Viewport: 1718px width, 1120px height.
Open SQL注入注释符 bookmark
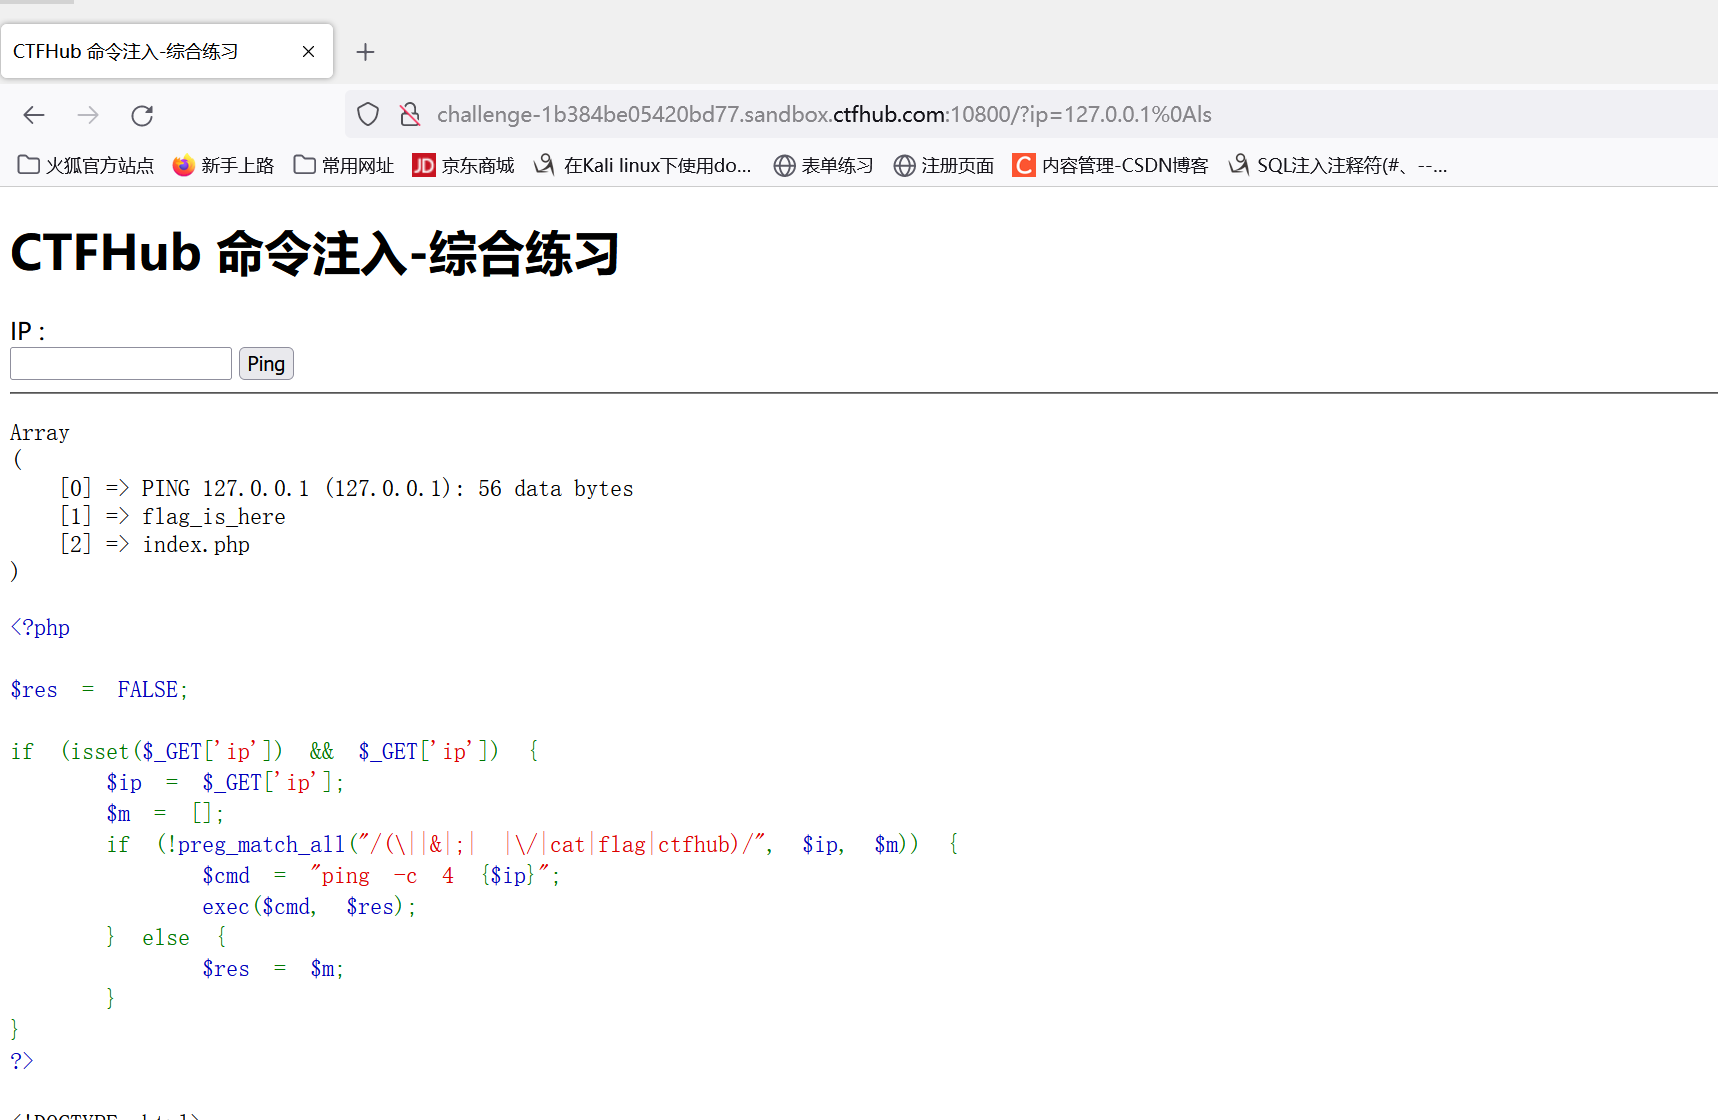click(x=1338, y=165)
